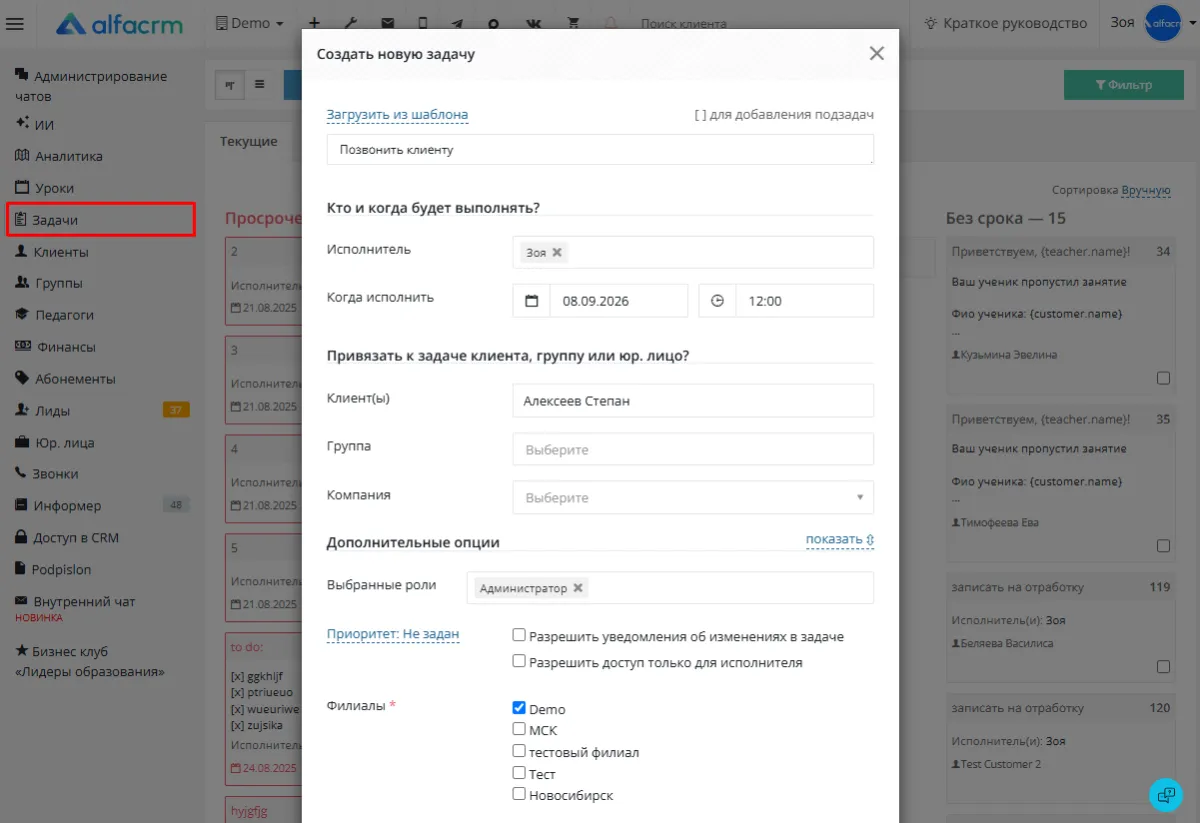The image size is (1200, 823).
Task: Select the Новосибирск branch checkbox
Action: point(519,794)
